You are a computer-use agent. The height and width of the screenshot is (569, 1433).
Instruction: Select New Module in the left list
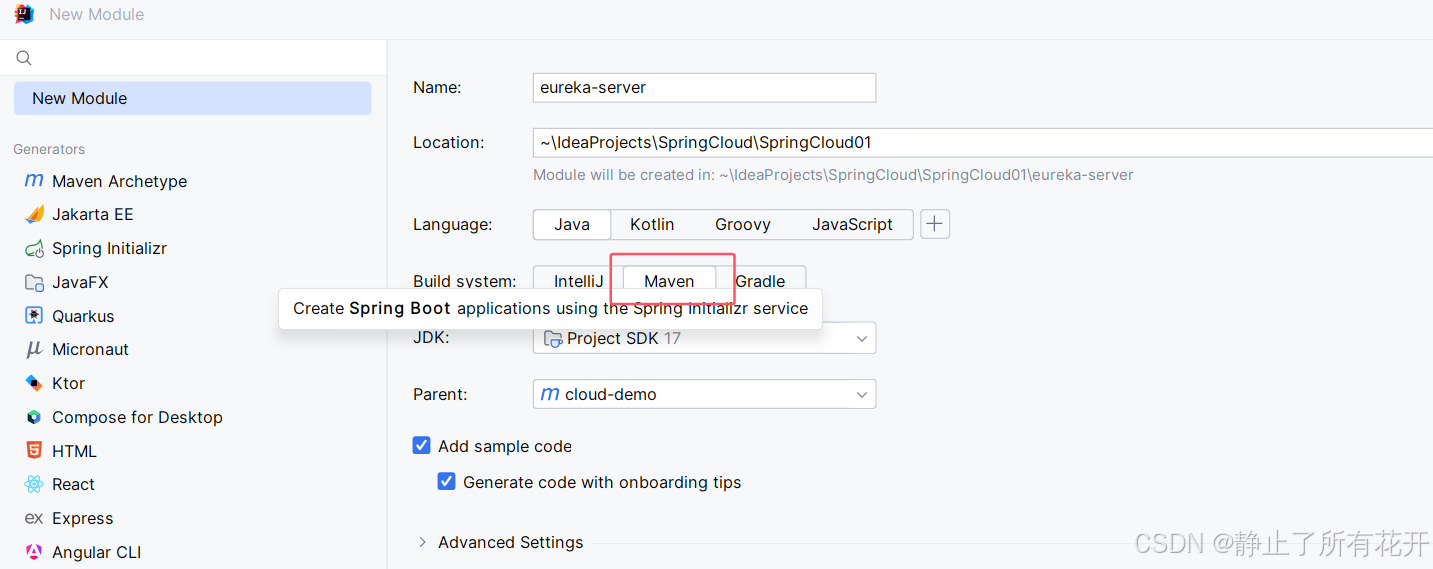[192, 98]
